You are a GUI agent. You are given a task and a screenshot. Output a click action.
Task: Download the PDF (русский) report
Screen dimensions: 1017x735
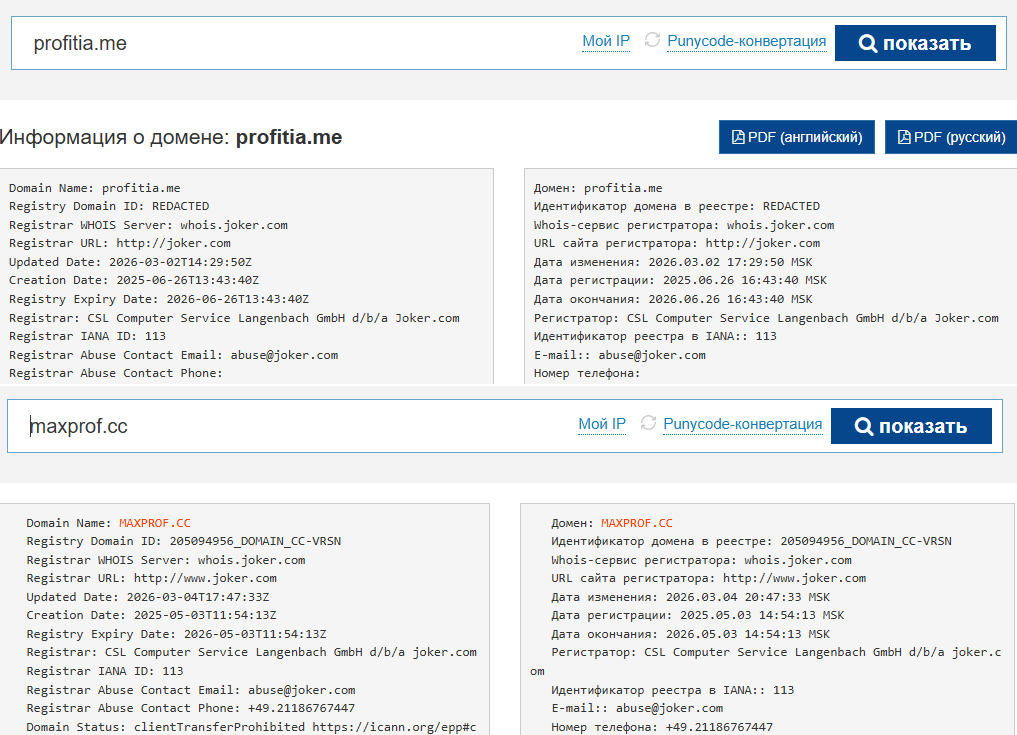950,137
